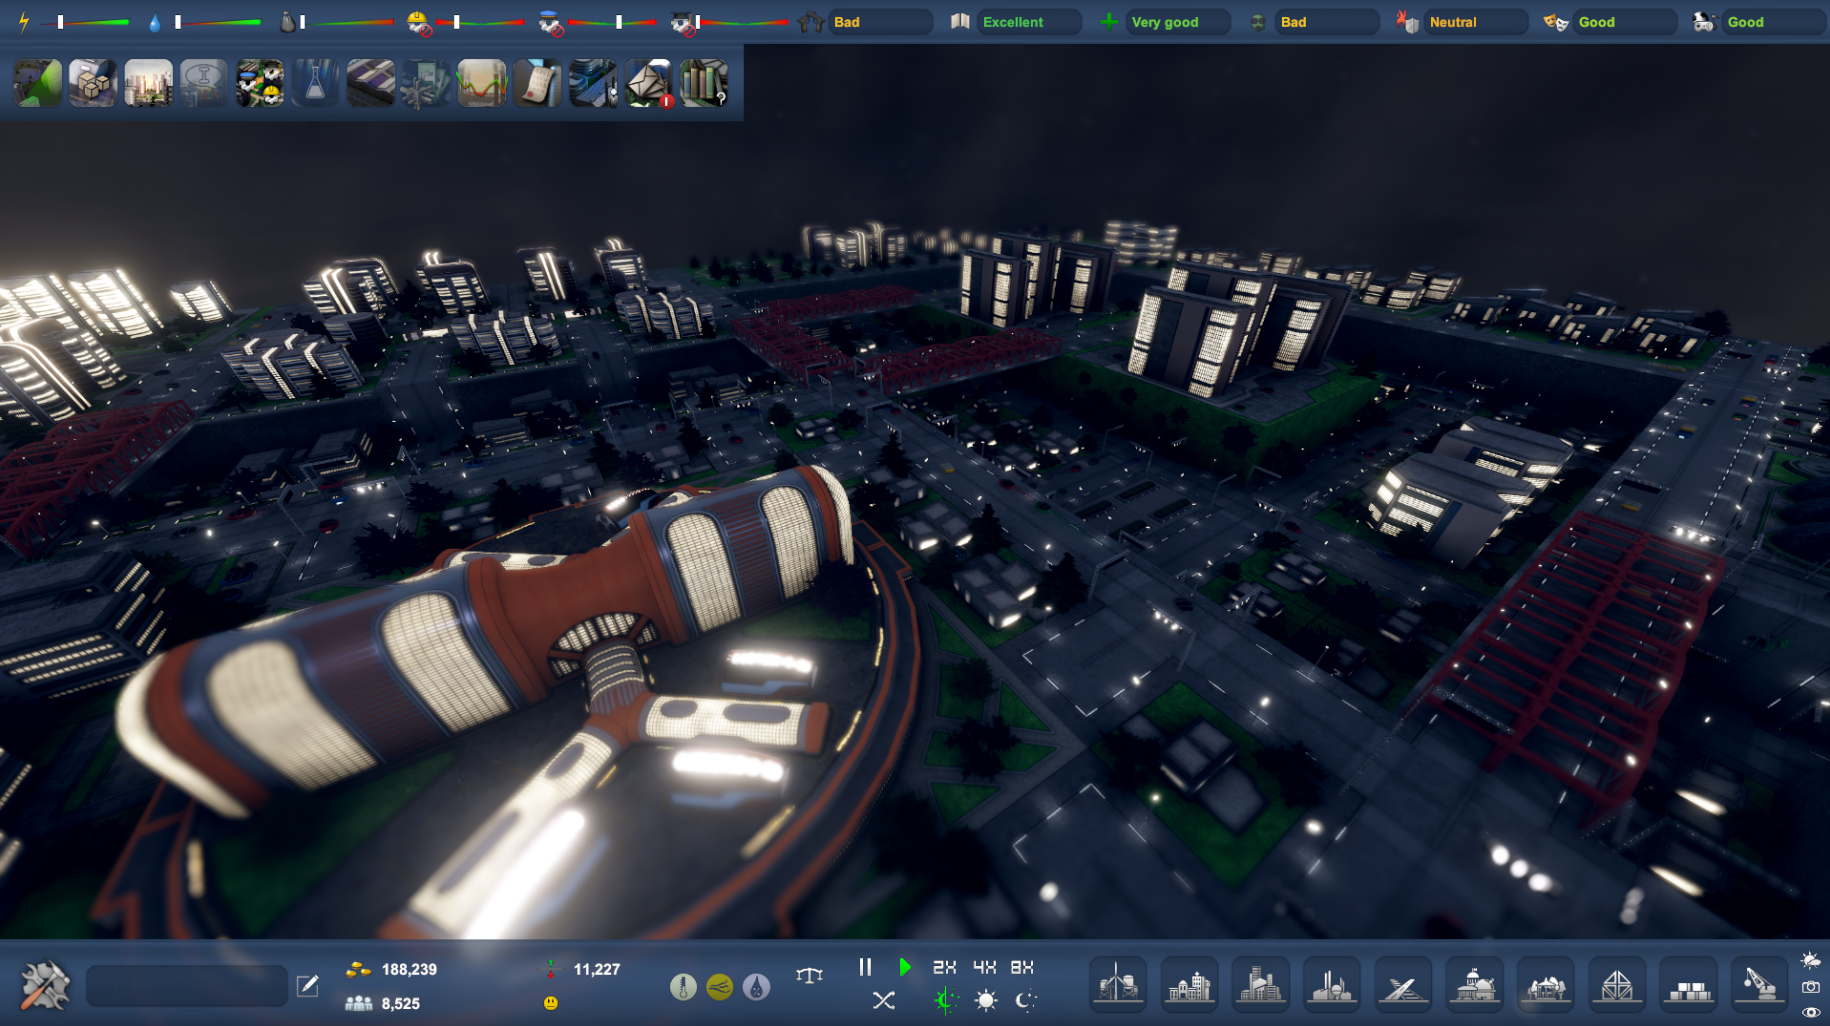Click the demolition crane tool
Viewport: 1830px width, 1026px height.
(x=1760, y=984)
